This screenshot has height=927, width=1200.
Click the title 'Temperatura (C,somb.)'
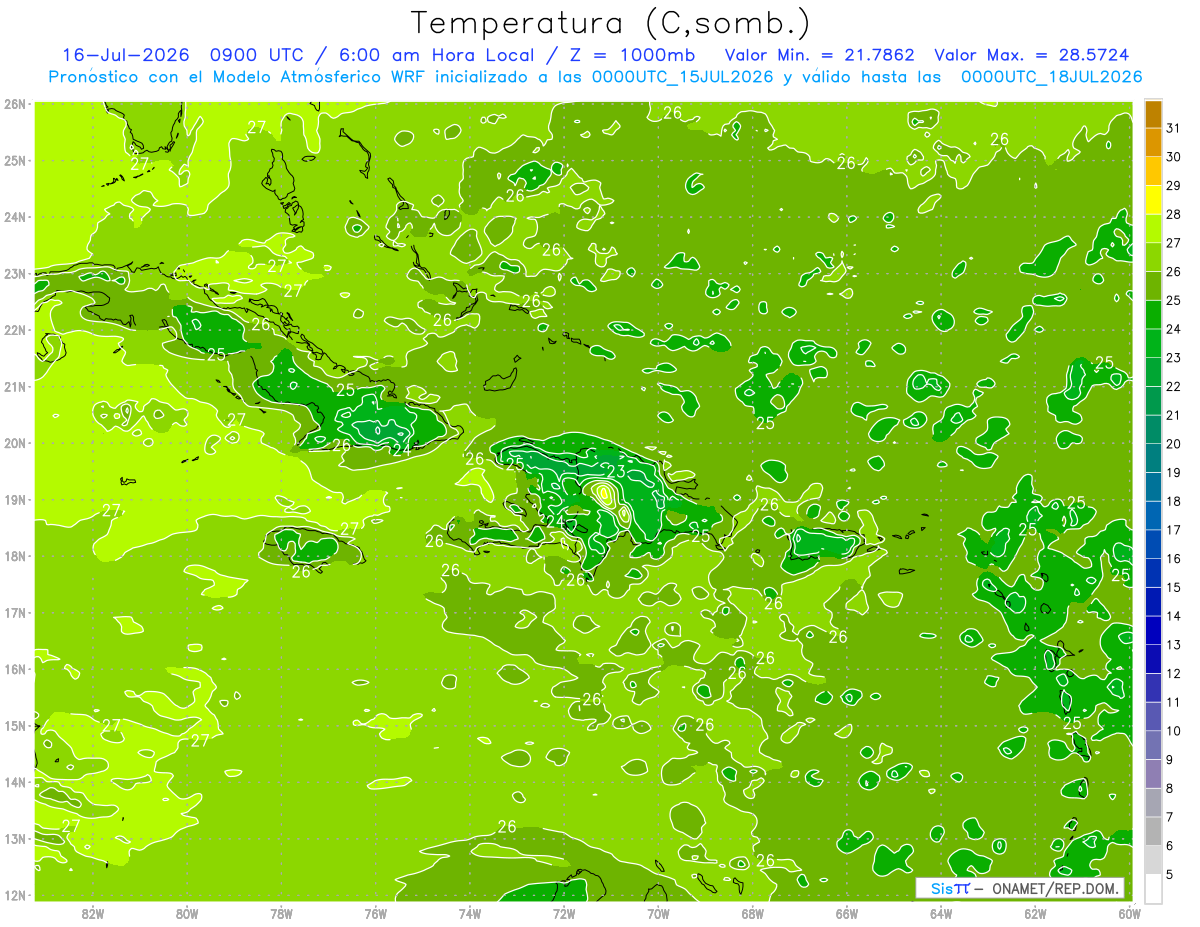tap(611, 24)
